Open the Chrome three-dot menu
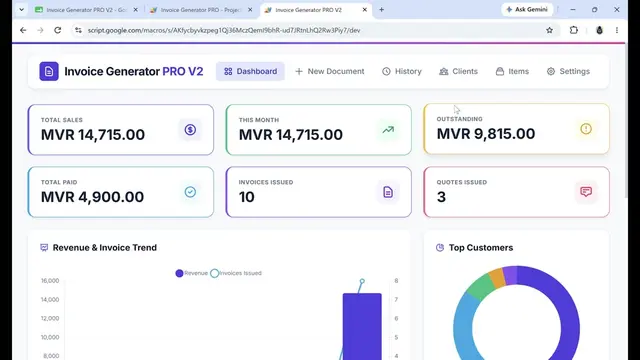Image resolution: width=640 pixels, height=360 pixels. pyautogui.click(x=617, y=30)
